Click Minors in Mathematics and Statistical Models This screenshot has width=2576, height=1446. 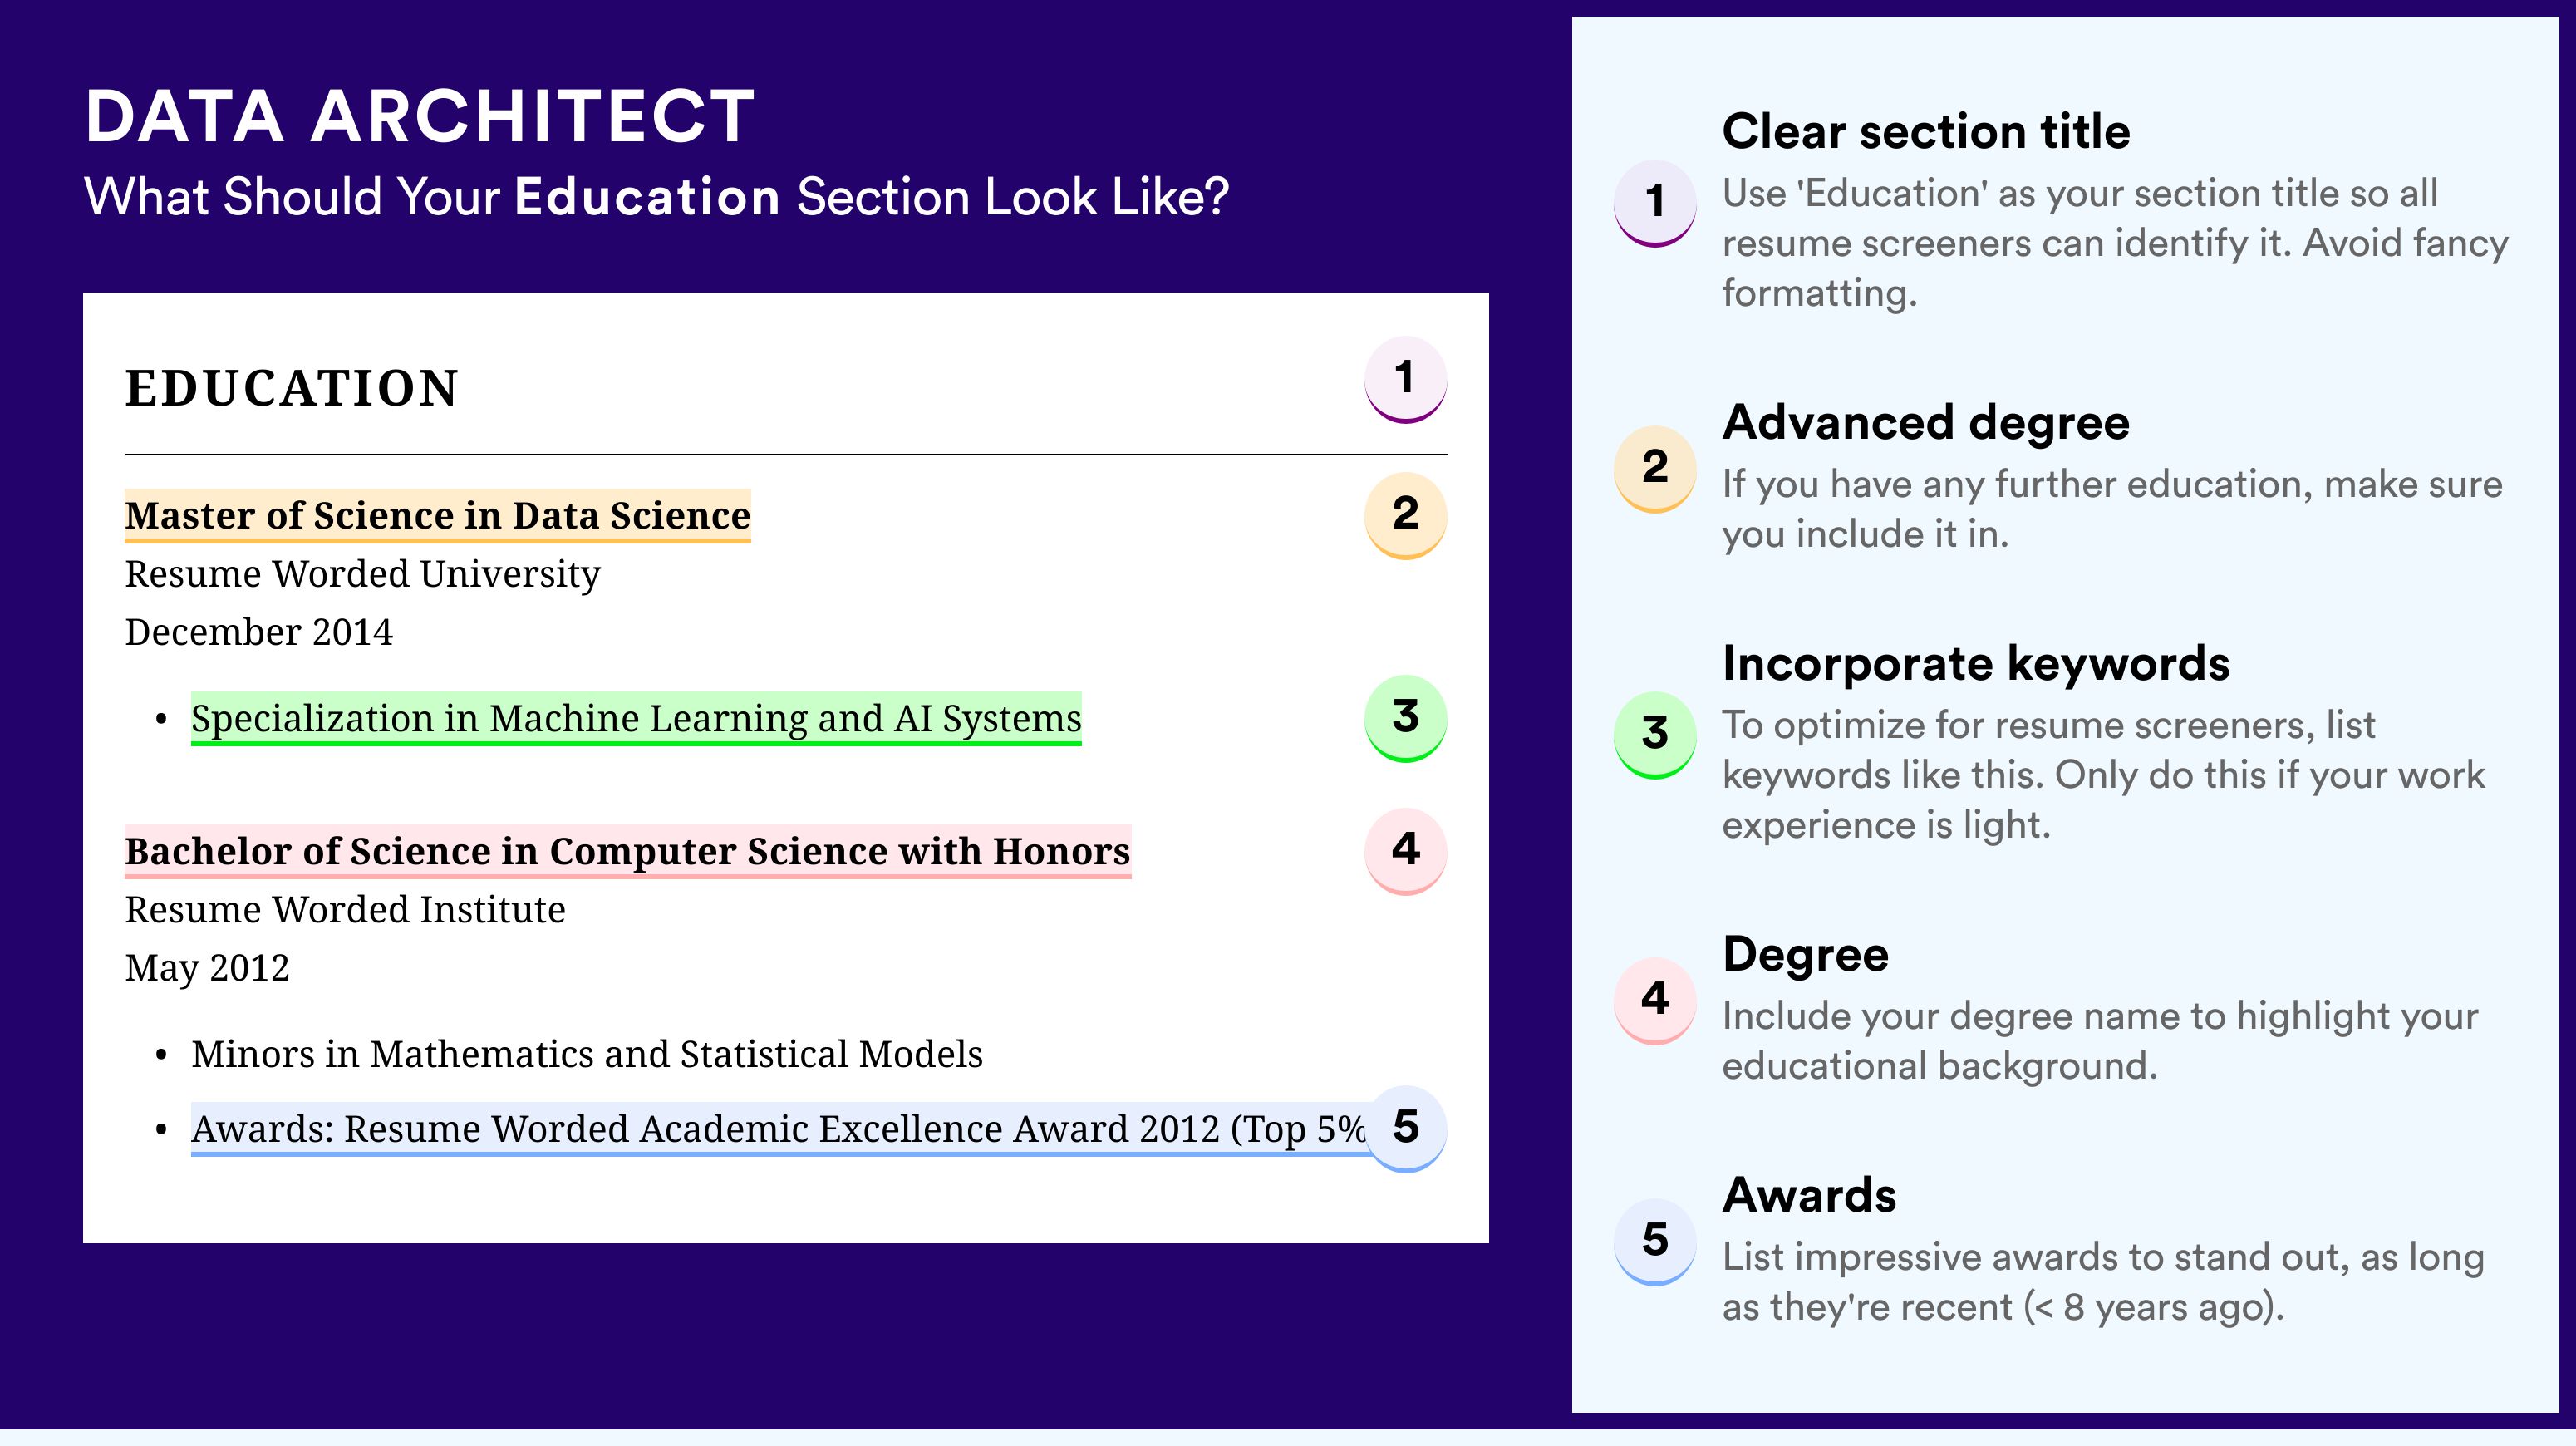(x=587, y=1054)
